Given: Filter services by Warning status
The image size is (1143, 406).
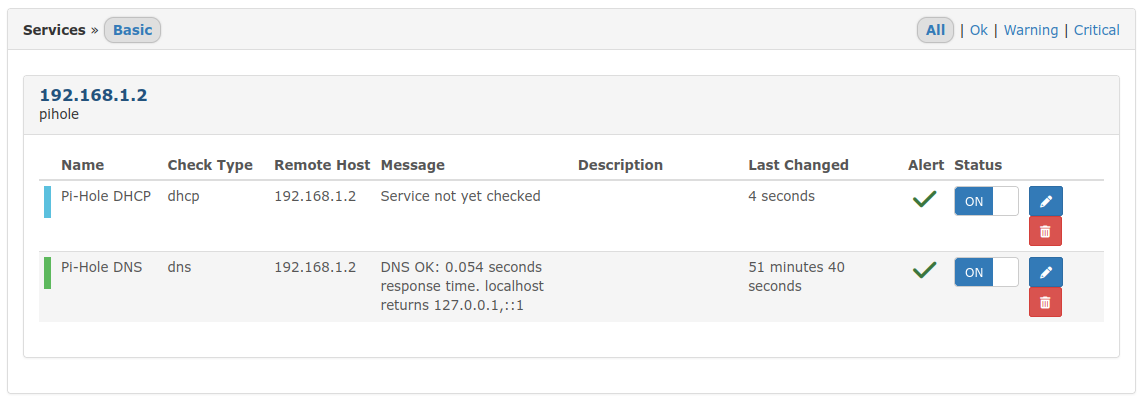Looking at the screenshot, I should (1031, 30).
